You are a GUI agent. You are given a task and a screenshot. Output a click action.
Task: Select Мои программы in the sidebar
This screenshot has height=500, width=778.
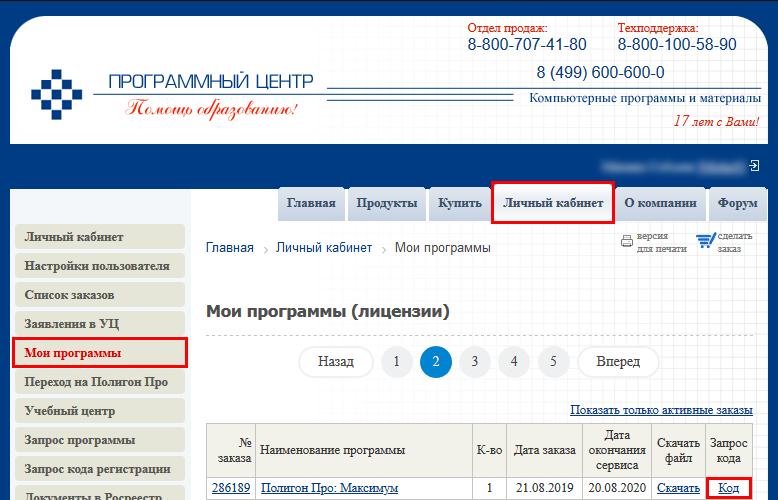[100, 353]
